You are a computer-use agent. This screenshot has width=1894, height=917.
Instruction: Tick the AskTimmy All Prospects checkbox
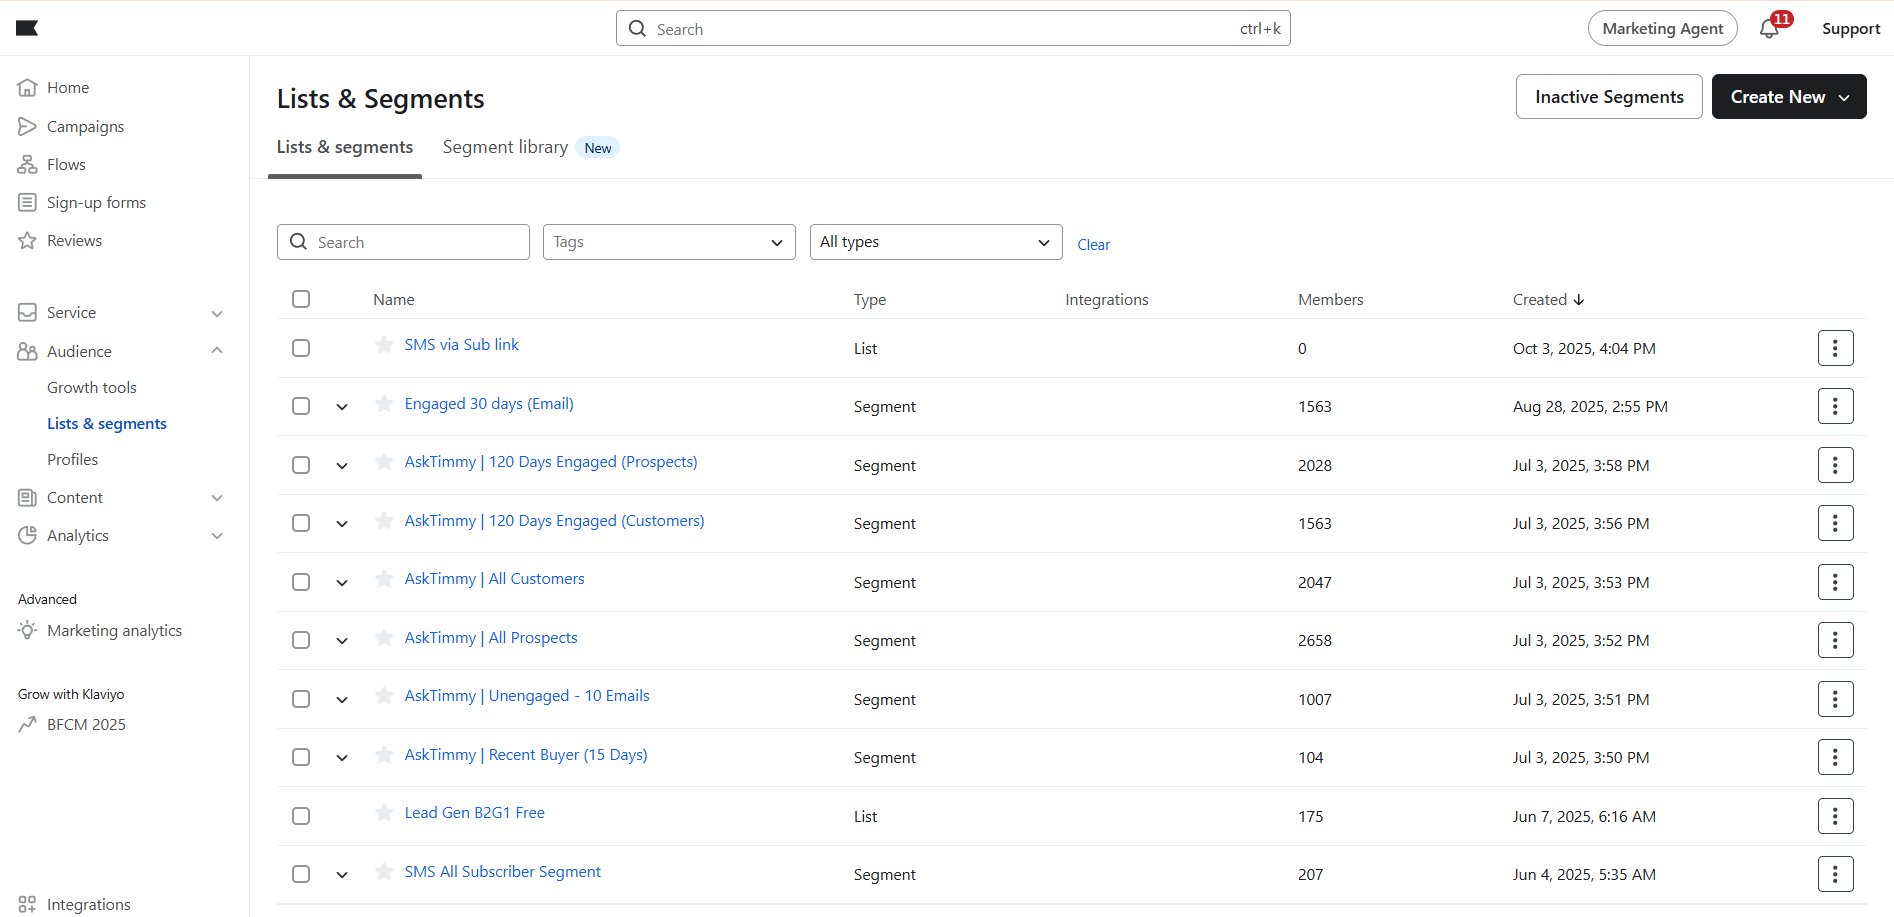[301, 640]
